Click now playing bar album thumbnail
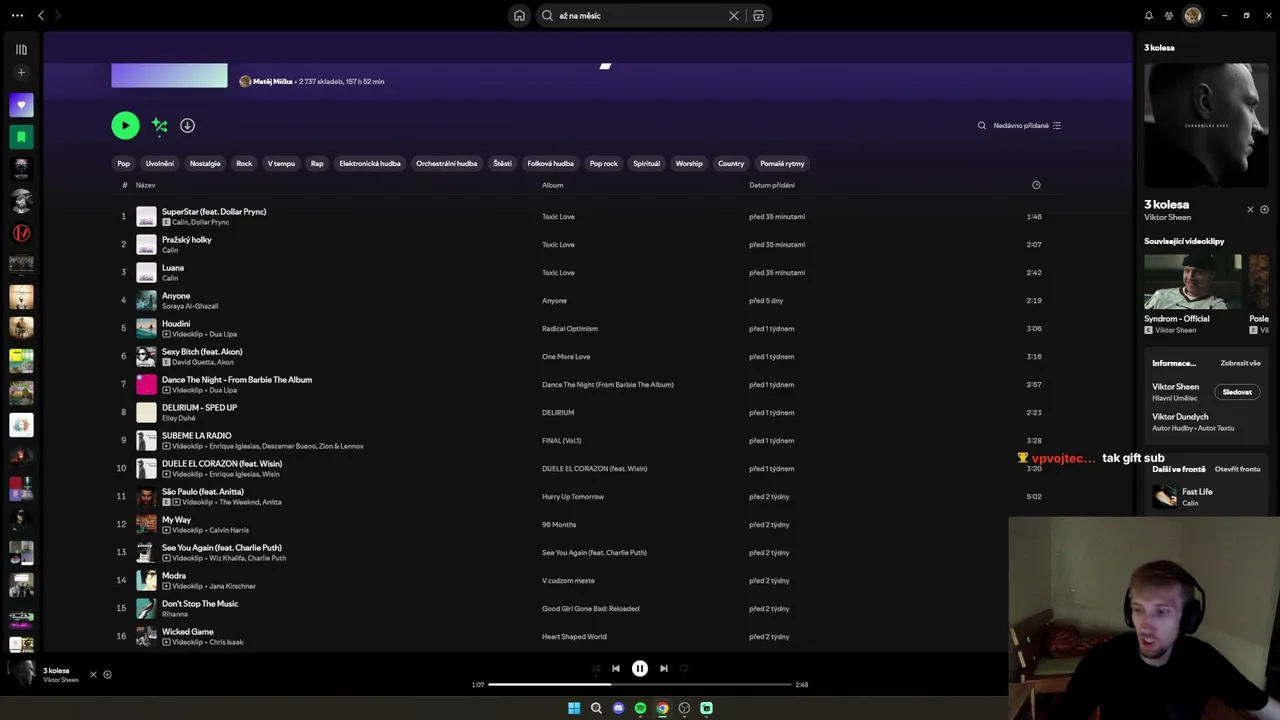 (x=21, y=674)
